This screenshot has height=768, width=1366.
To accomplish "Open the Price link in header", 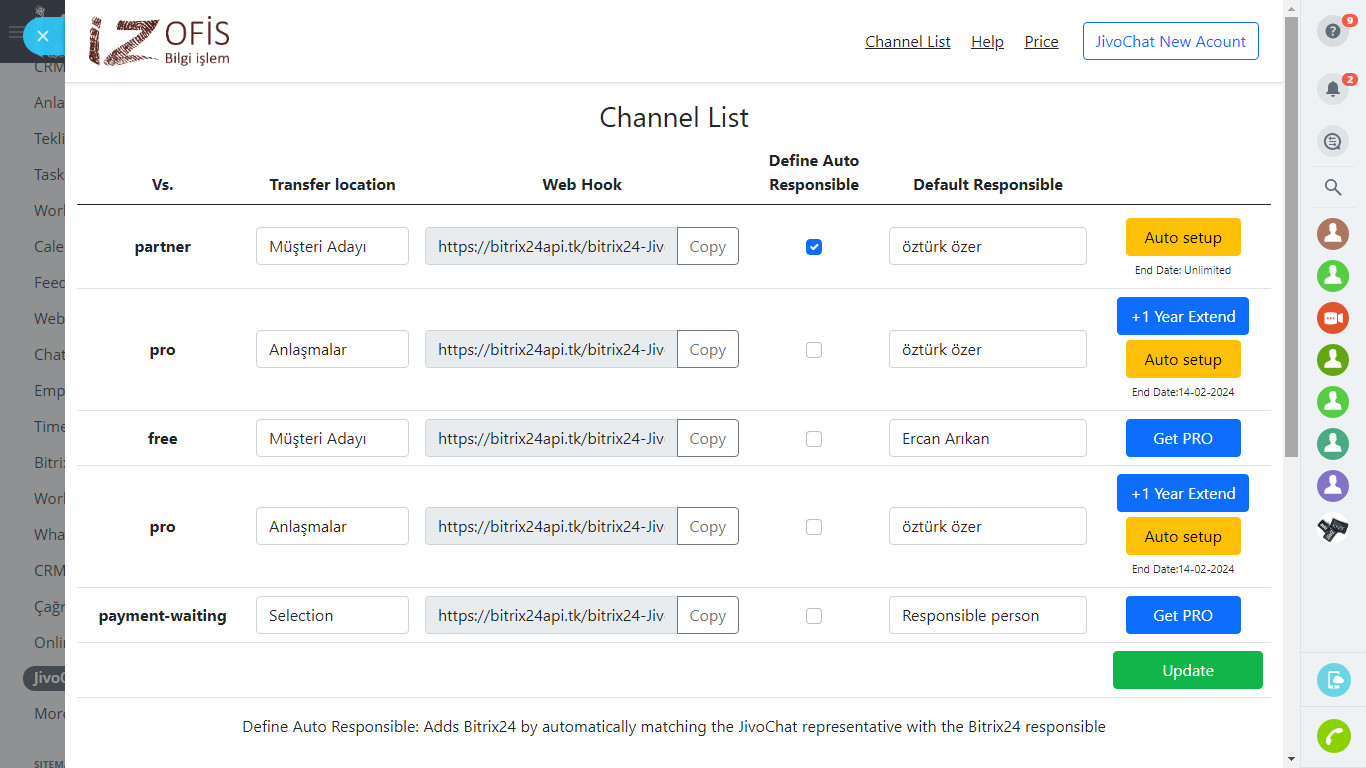I will (x=1041, y=42).
